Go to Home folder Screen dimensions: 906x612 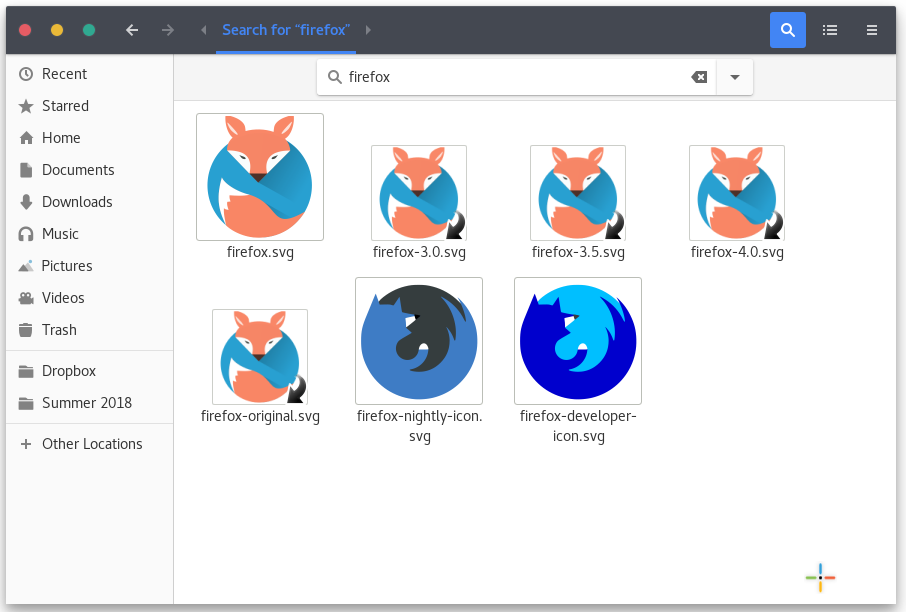click(x=61, y=138)
